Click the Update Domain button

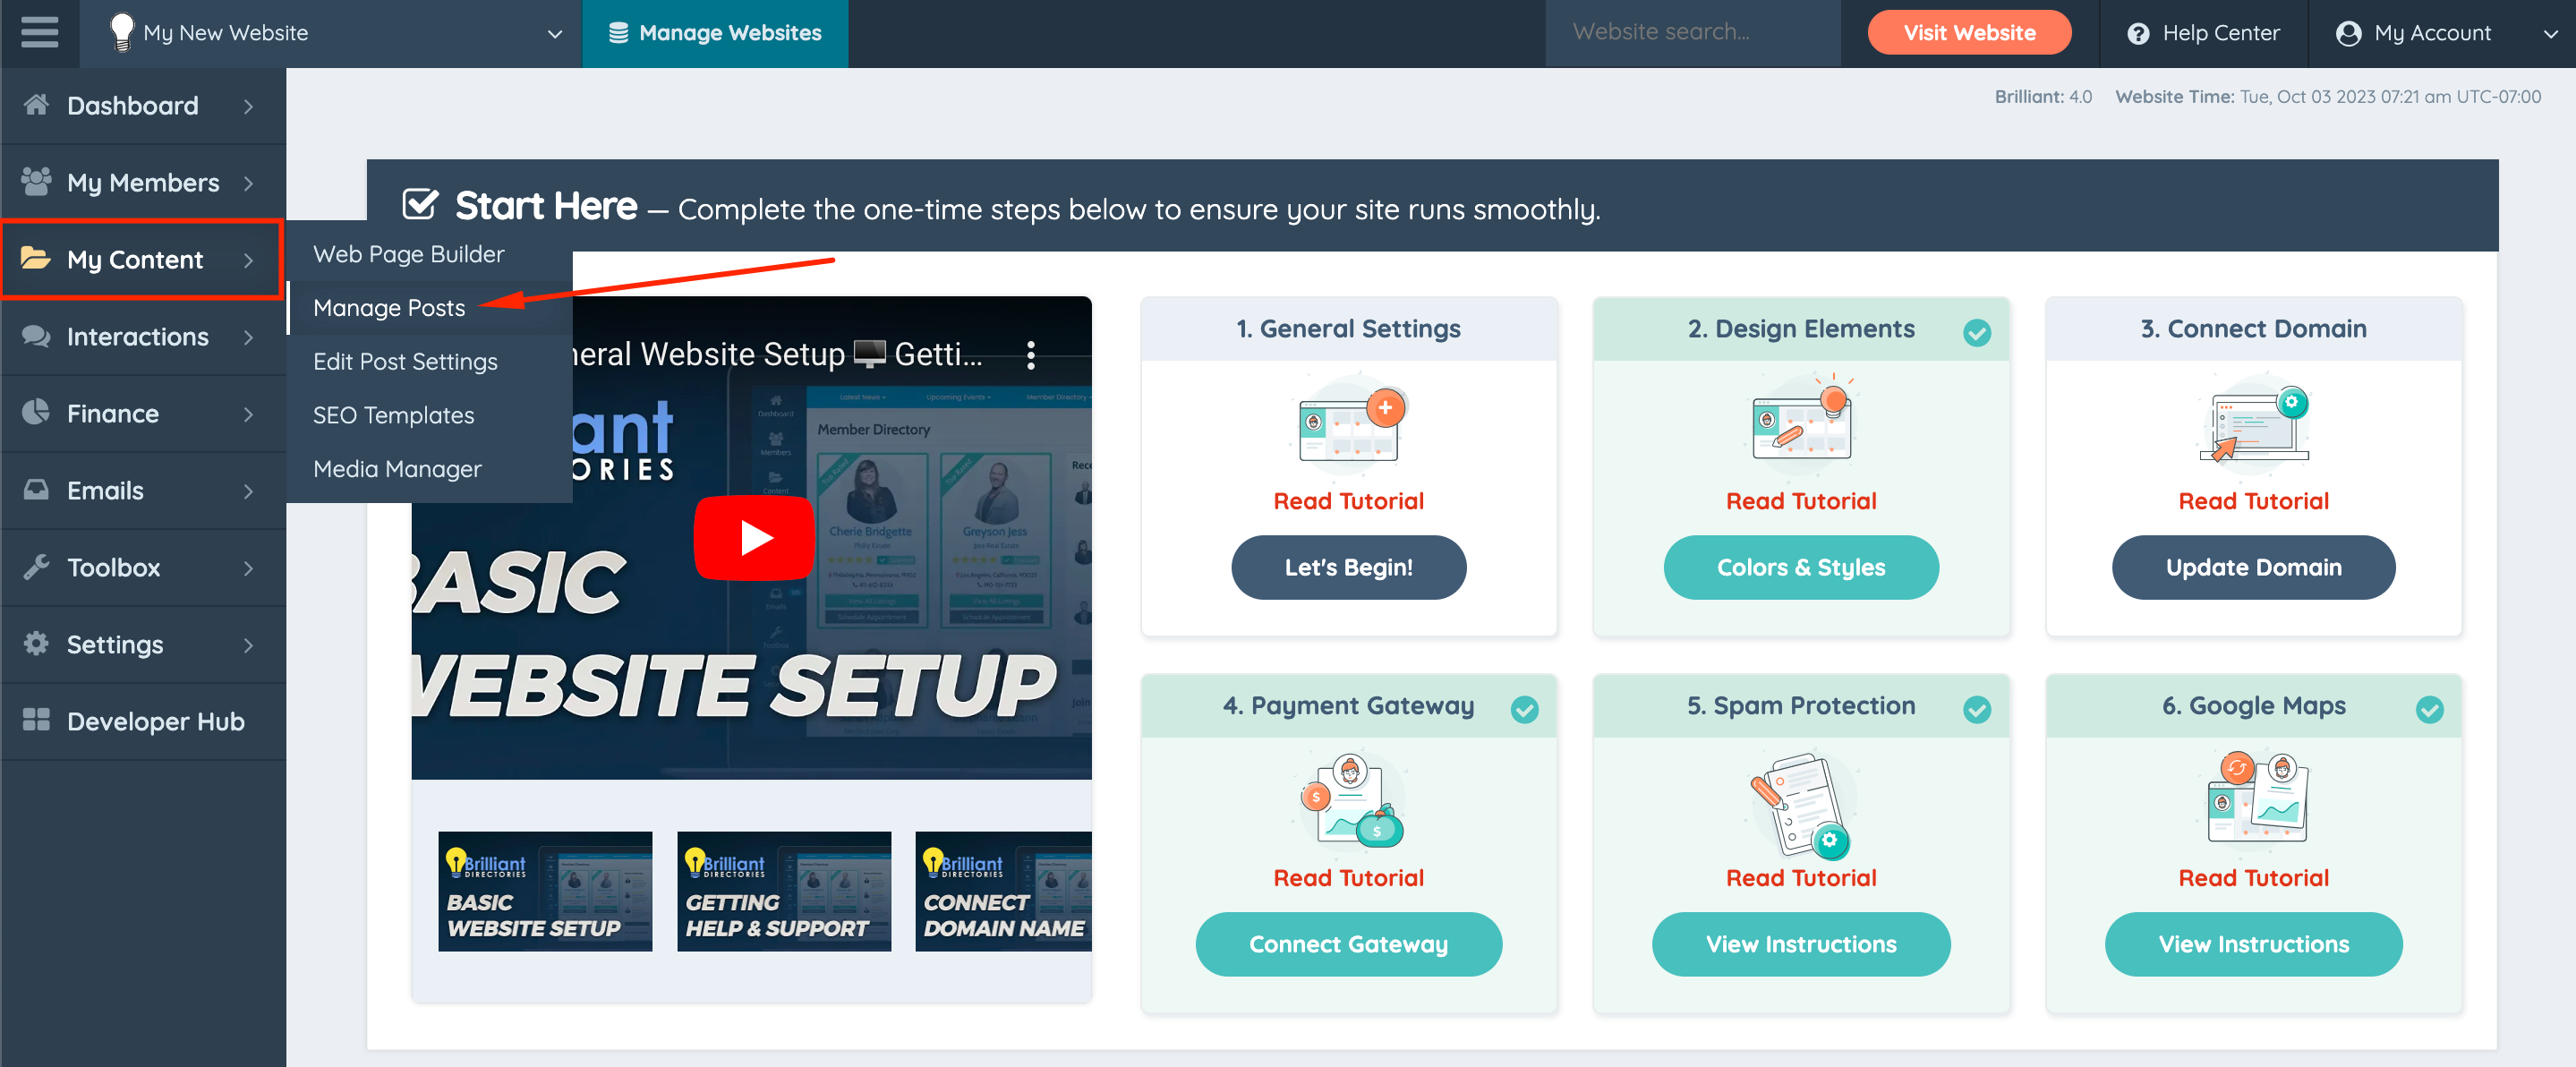click(x=2252, y=567)
